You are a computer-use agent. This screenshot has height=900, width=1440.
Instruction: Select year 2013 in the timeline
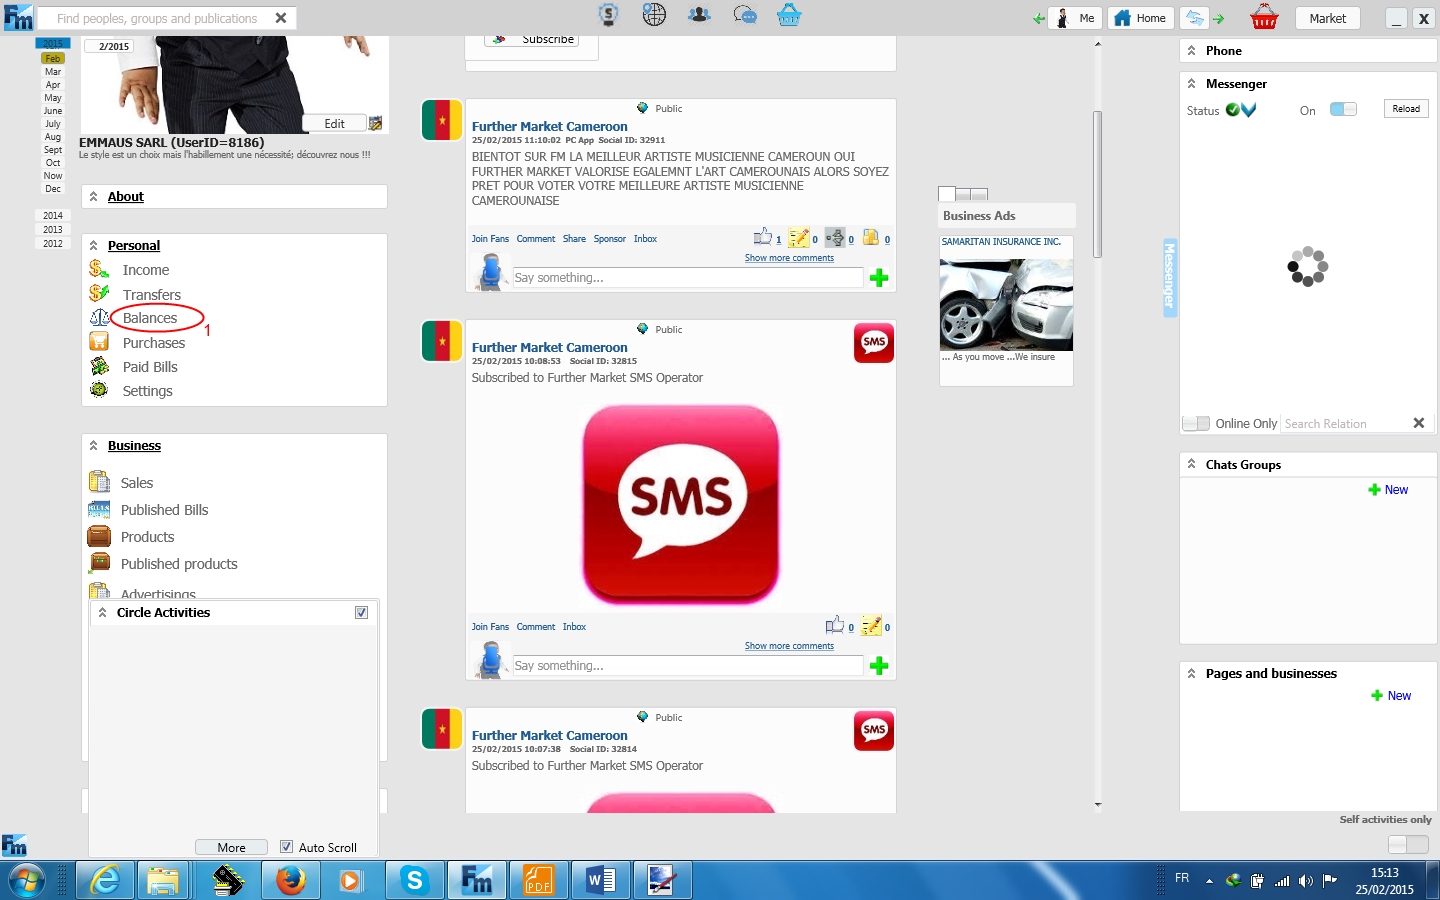53,229
